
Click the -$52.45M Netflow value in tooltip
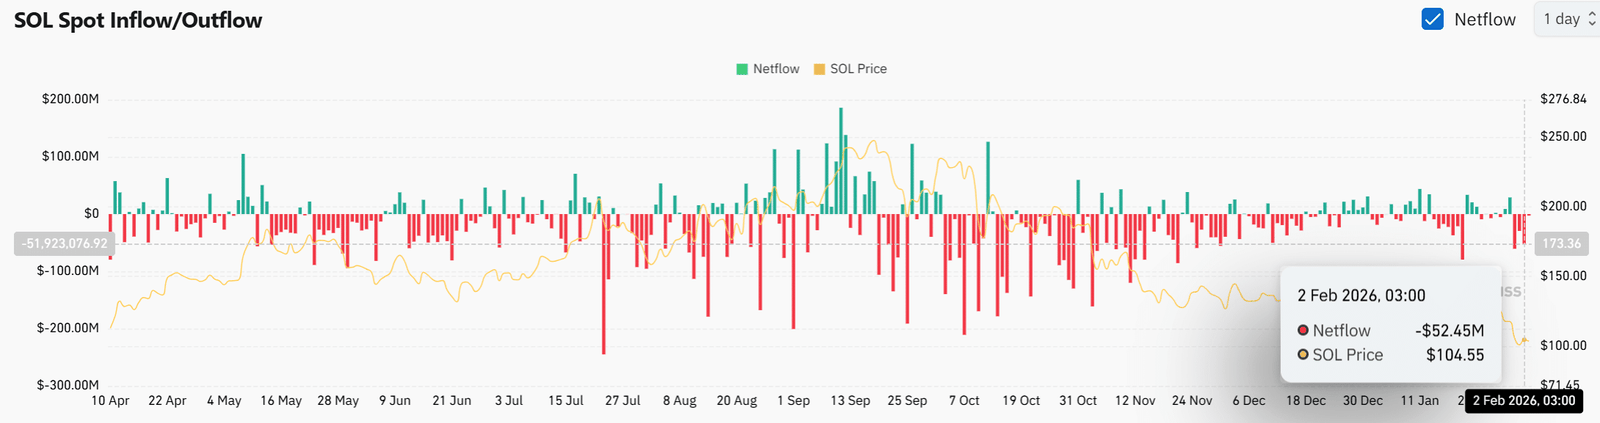click(1449, 331)
